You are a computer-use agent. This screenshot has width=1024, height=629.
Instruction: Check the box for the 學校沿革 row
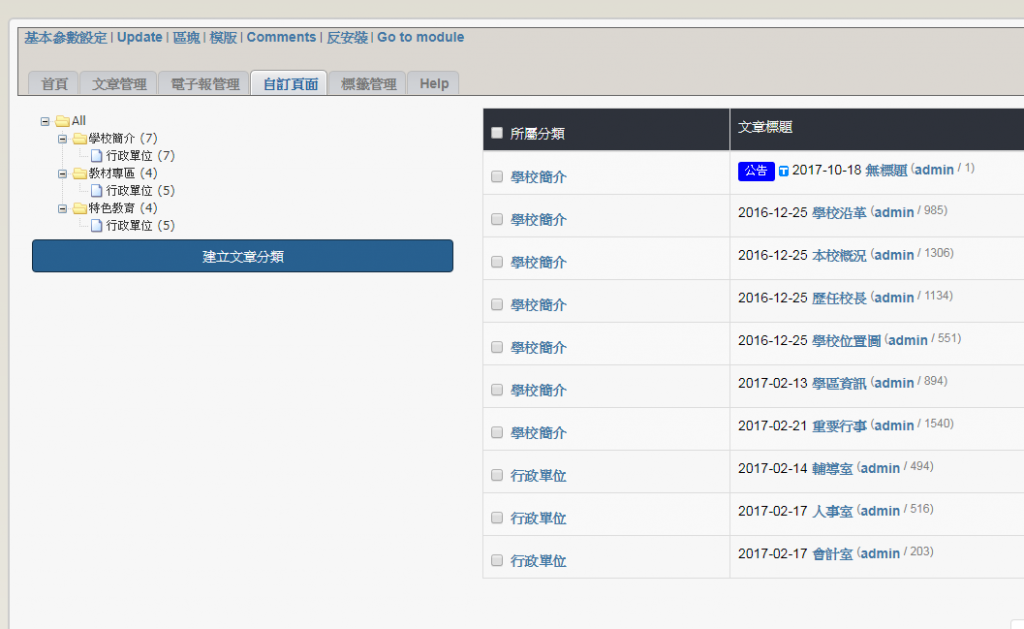(497, 219)
